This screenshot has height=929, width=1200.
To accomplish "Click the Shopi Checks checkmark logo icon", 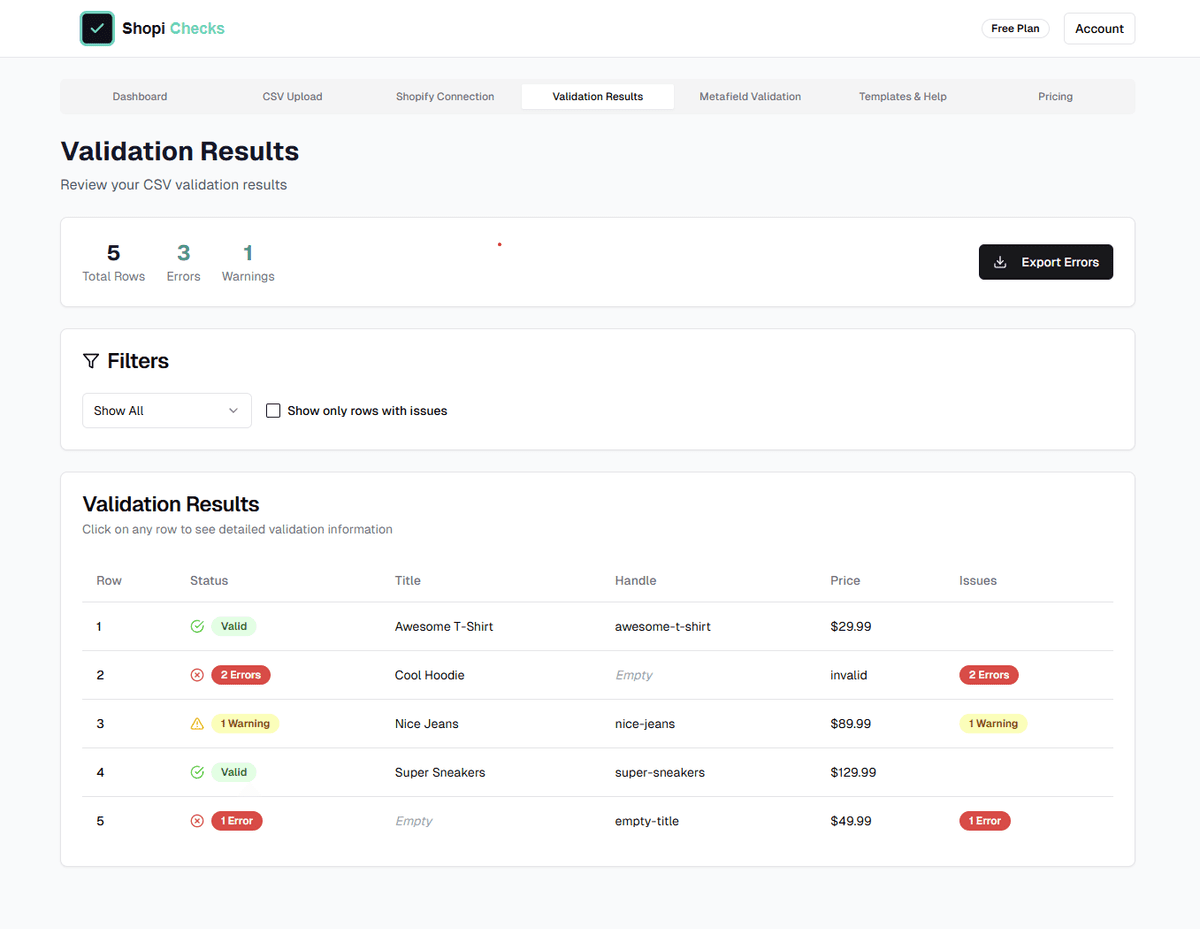I will click(x=97, y=28).
